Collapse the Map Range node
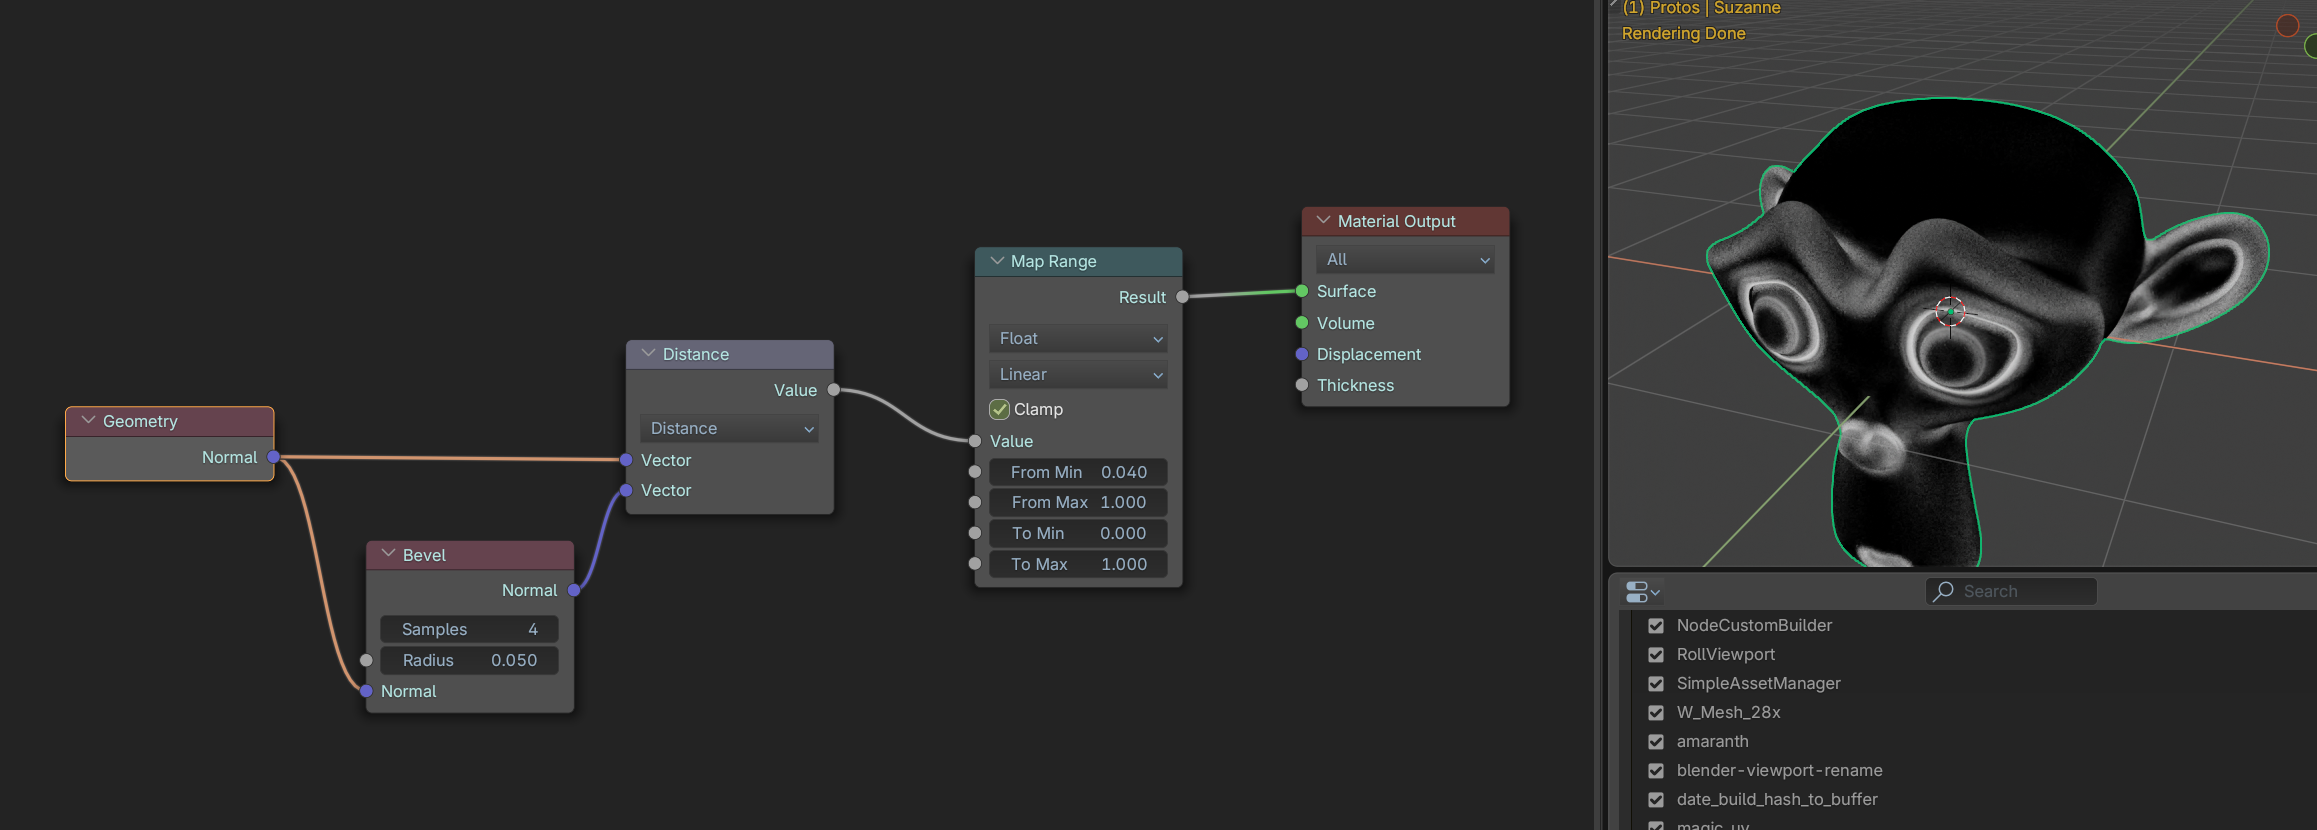 point(996,261)
